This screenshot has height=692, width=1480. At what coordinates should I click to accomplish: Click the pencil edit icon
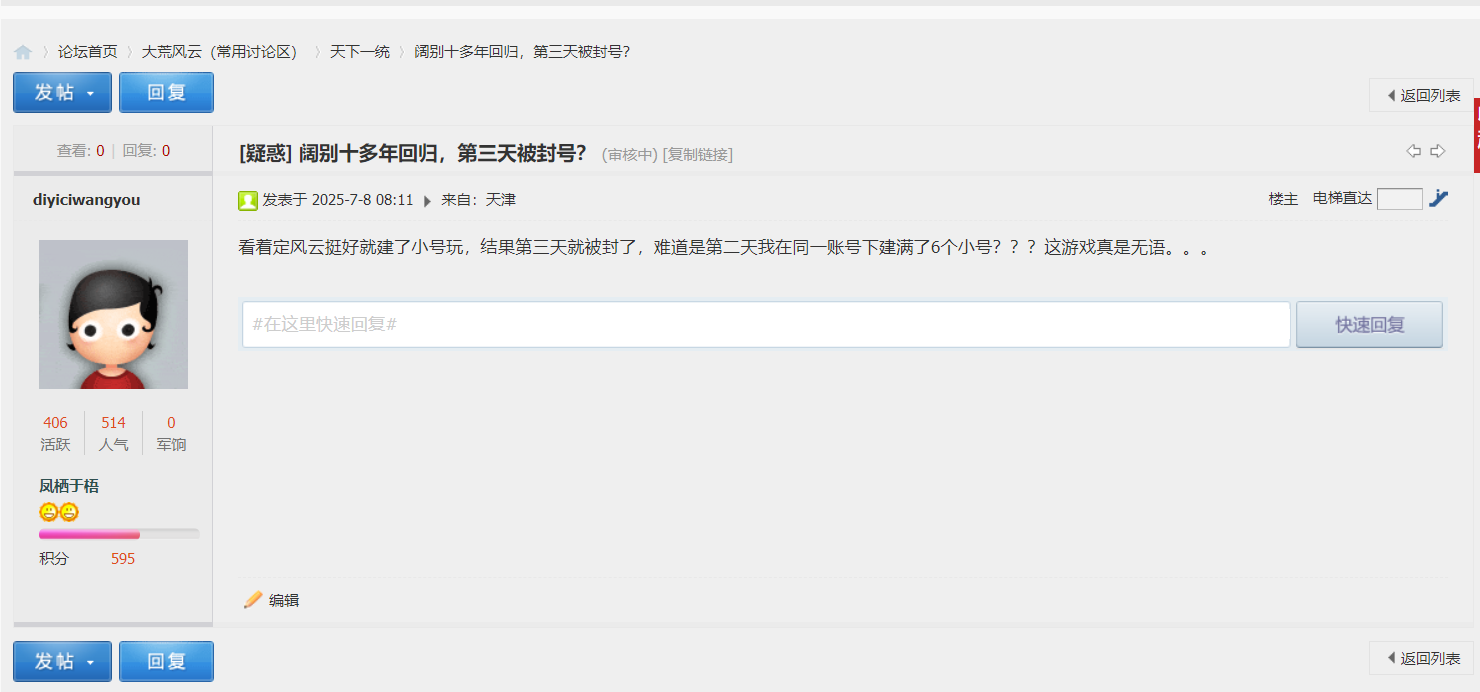click(x=253, y=600)
